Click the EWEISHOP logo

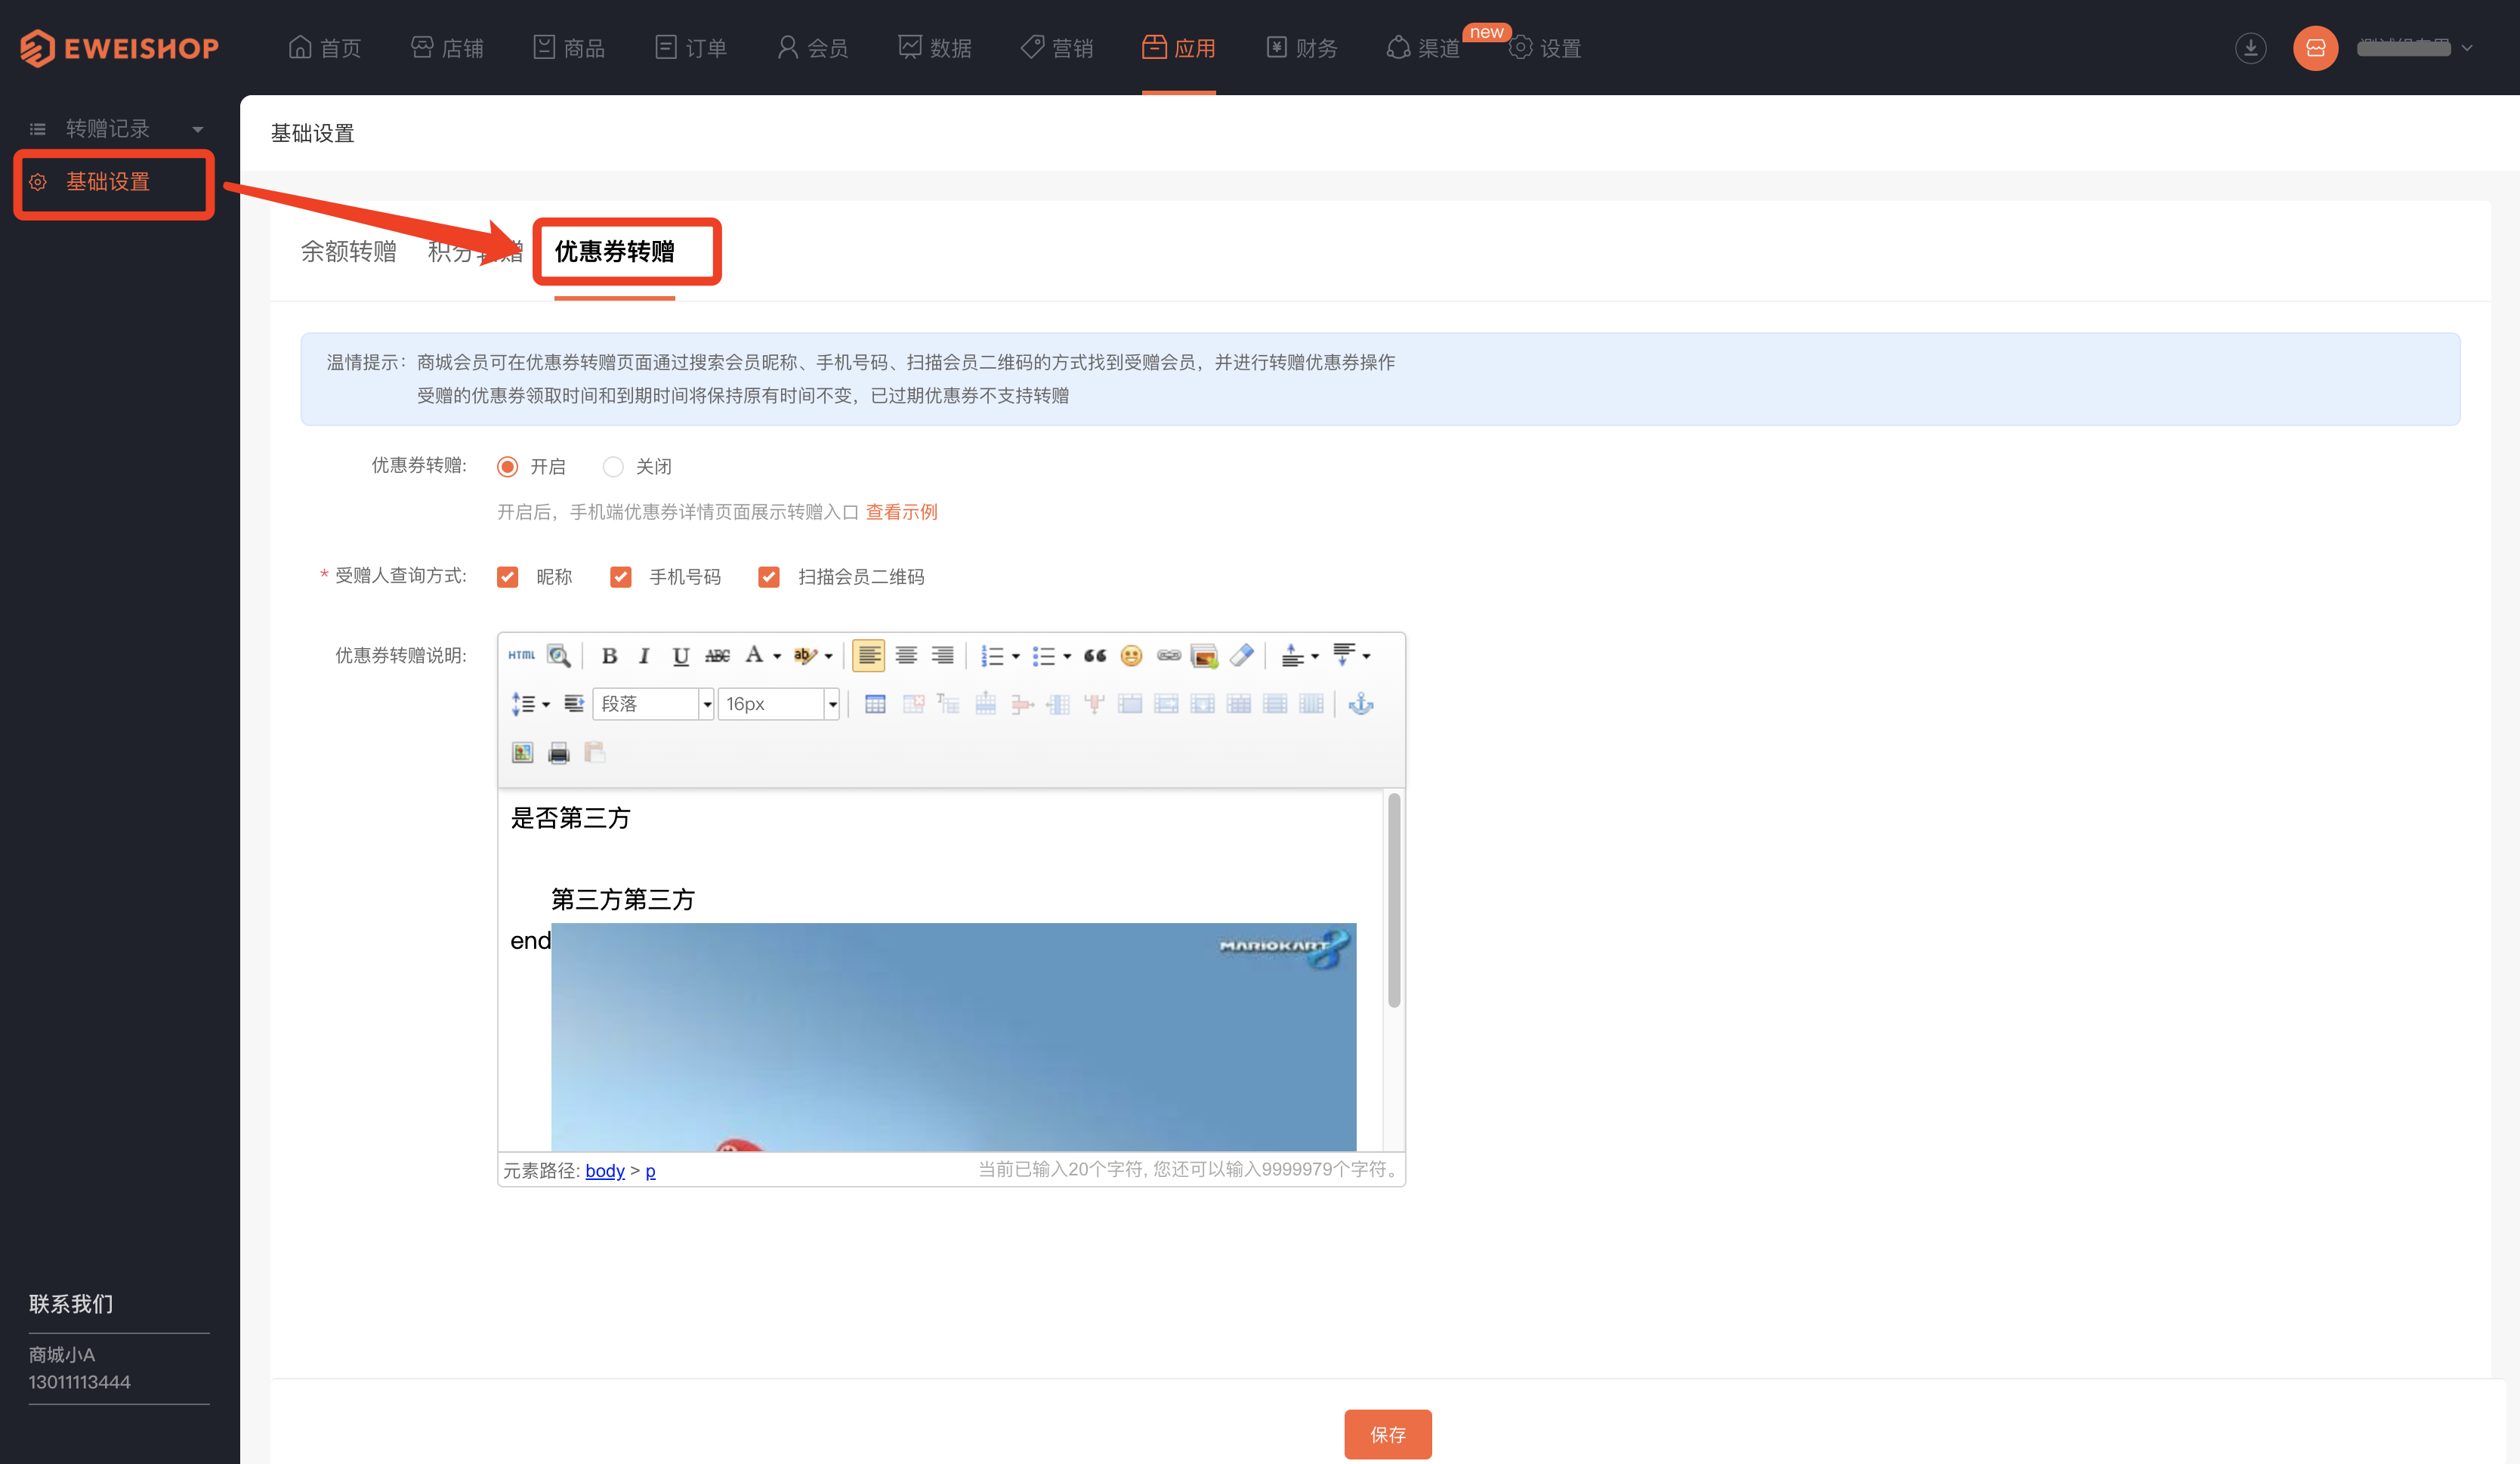coord(118,48)
